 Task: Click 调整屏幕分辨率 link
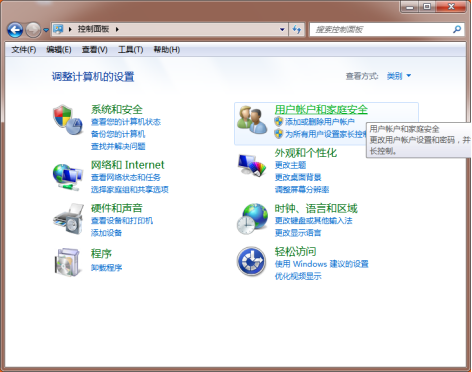point(302,190)
